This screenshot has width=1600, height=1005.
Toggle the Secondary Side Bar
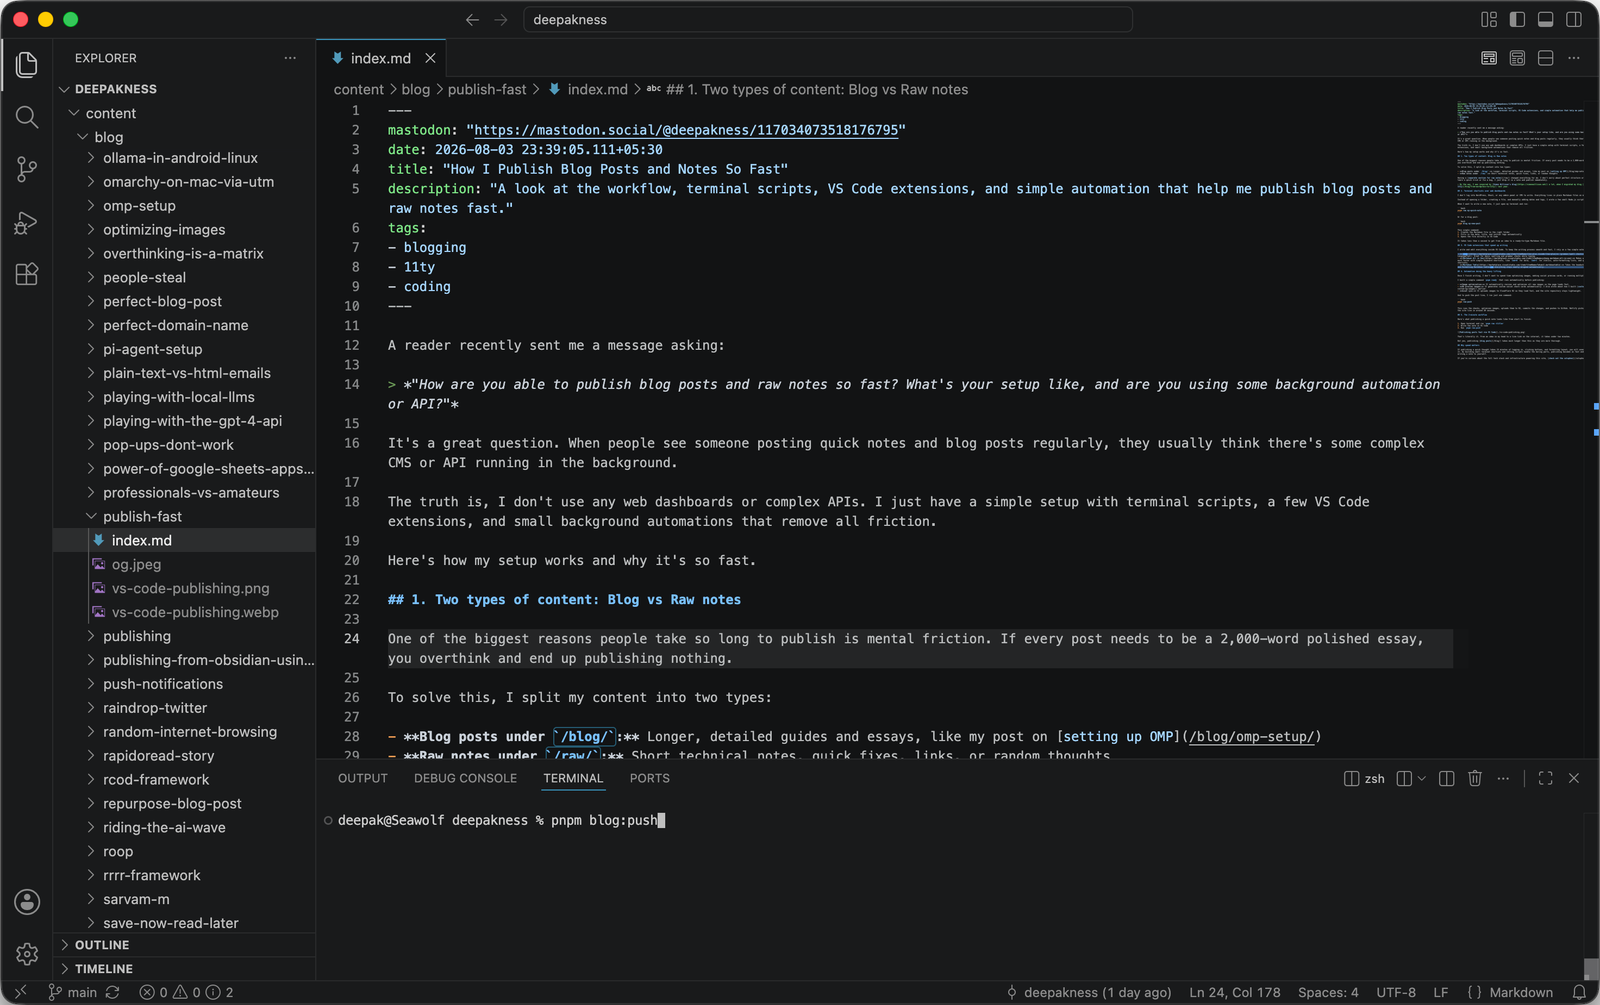1574,20
